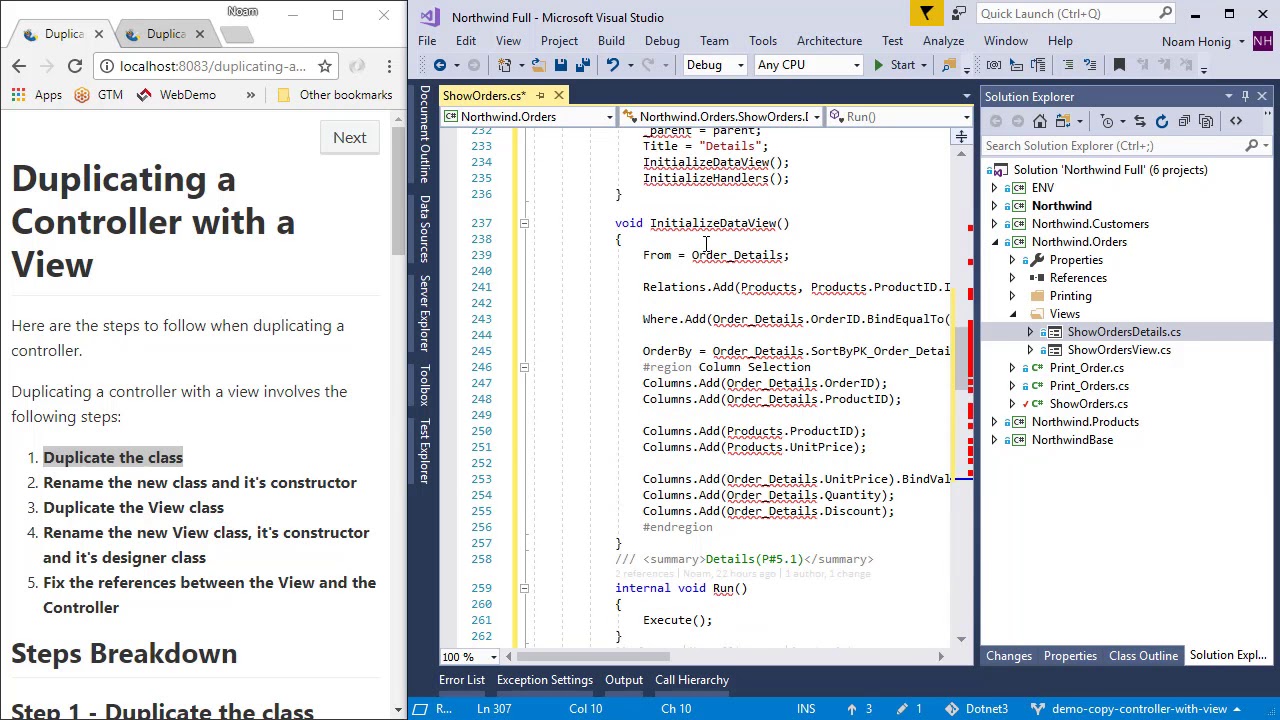Click Collapse All in Solution Explorer

pyautogui.click(x=1184, y=121)
